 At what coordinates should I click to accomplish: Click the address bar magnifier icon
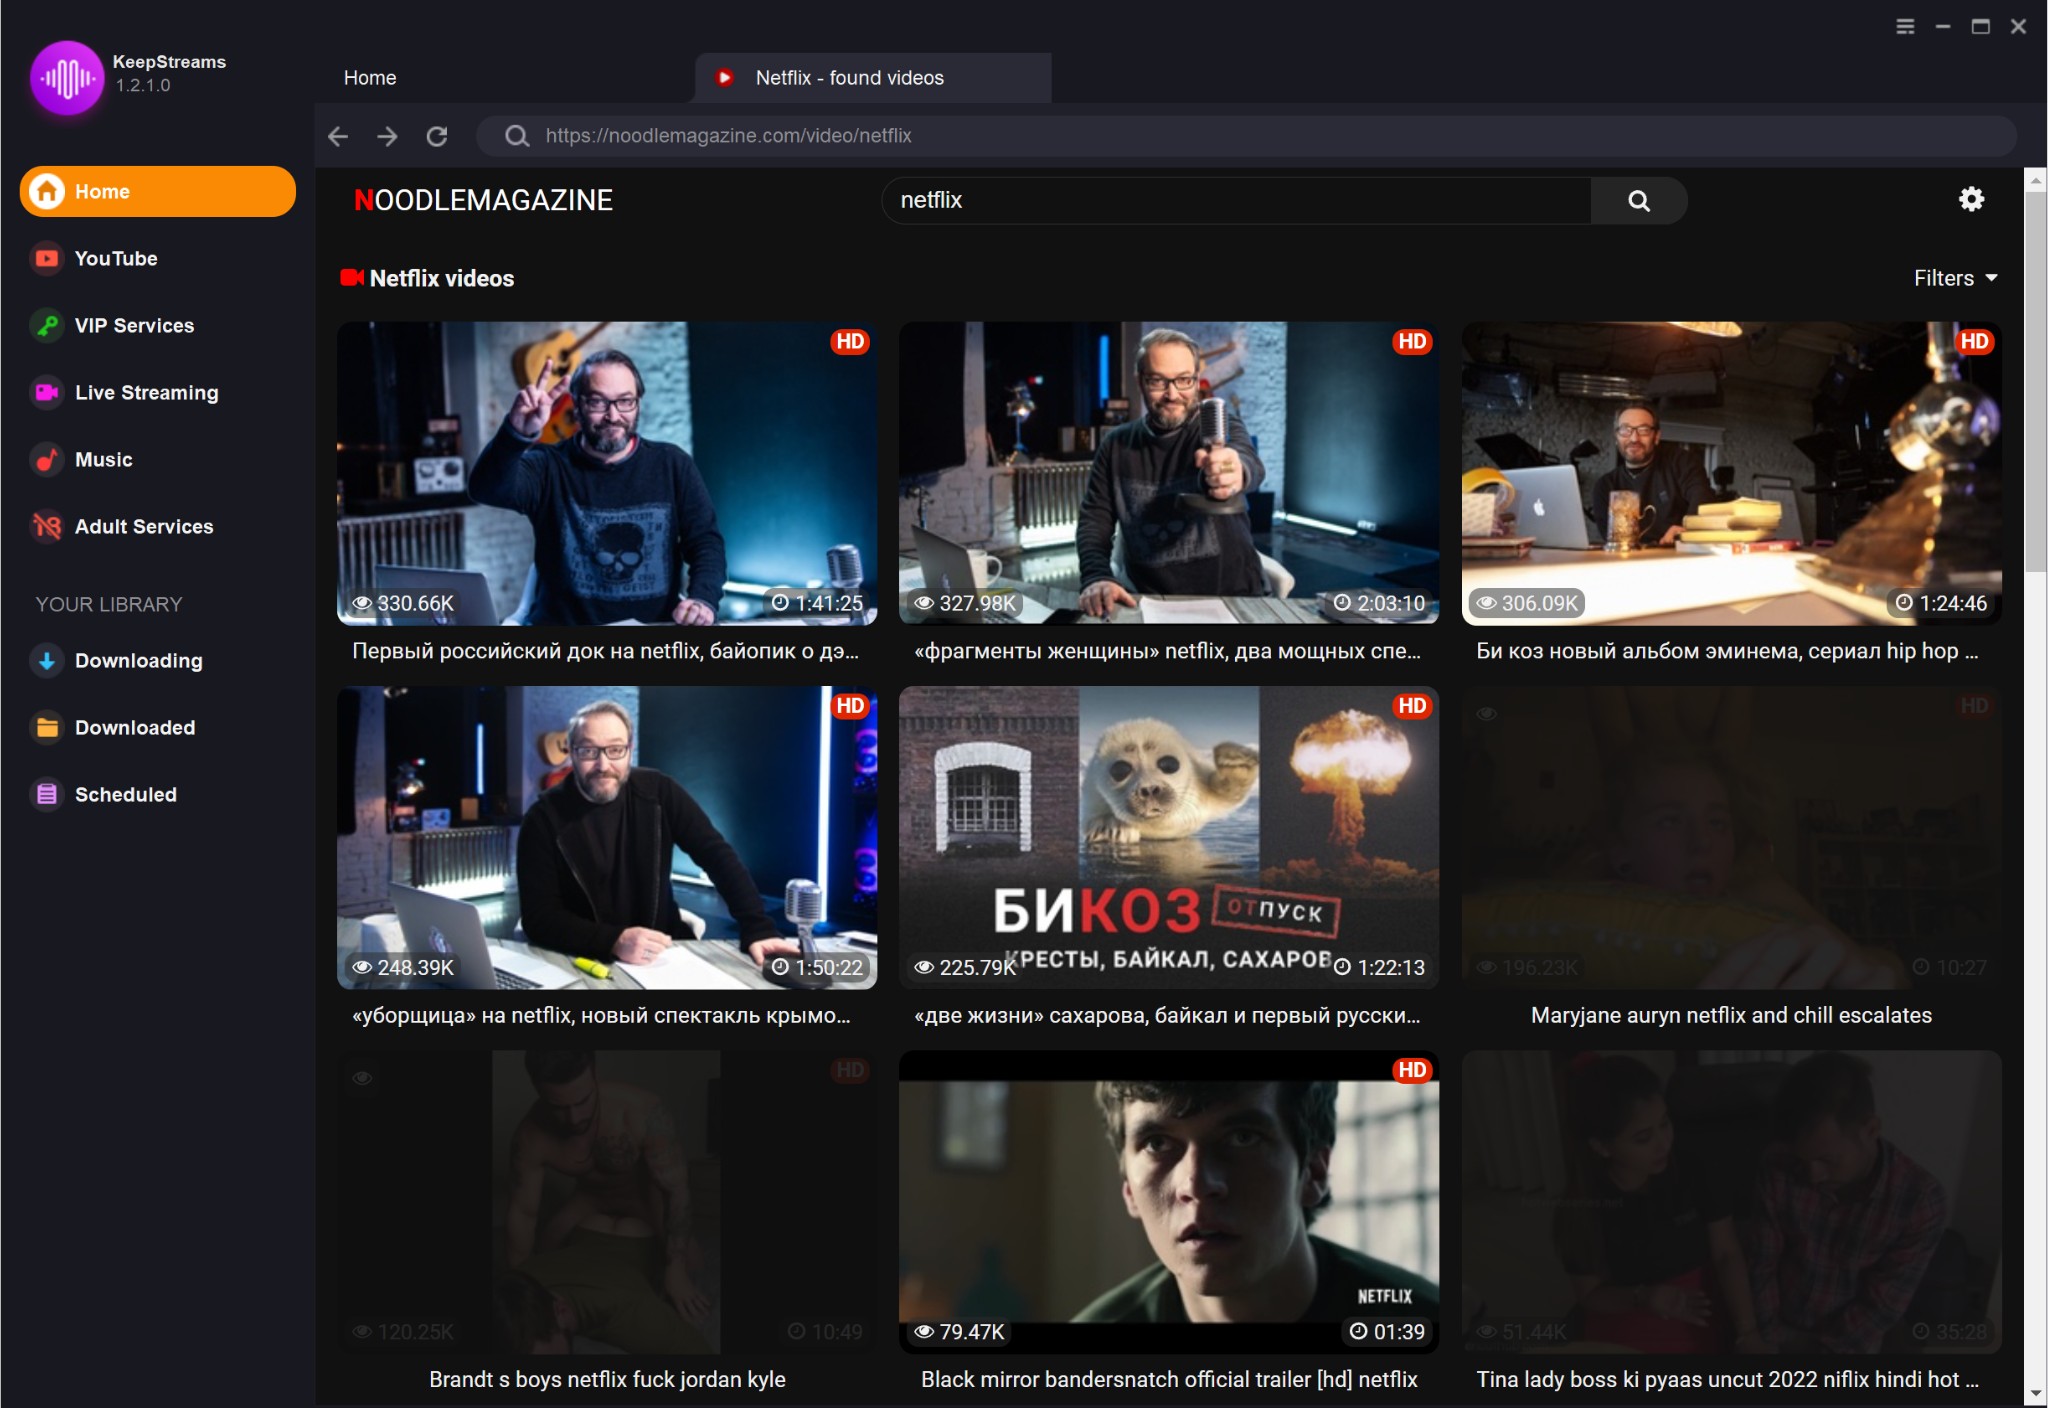tap(516, 136)
